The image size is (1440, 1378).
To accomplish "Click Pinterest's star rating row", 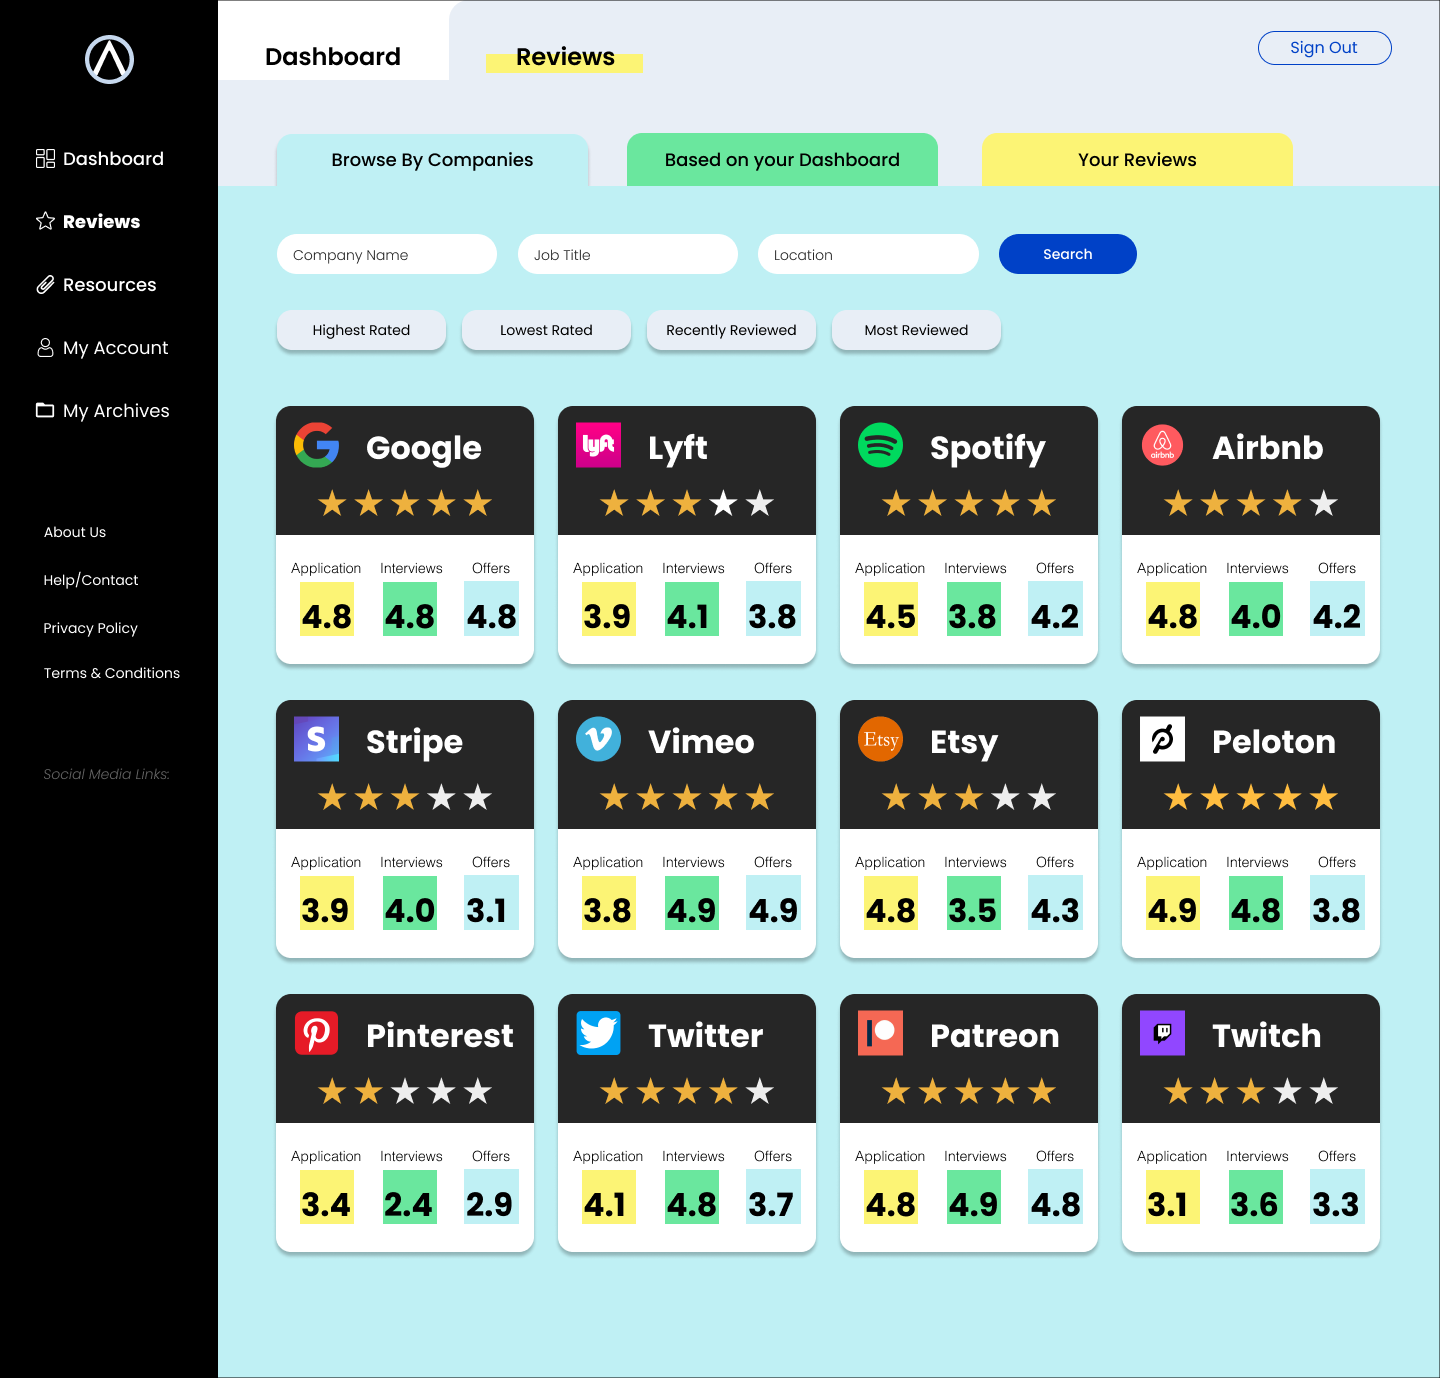I will [x=405, y=1091].
